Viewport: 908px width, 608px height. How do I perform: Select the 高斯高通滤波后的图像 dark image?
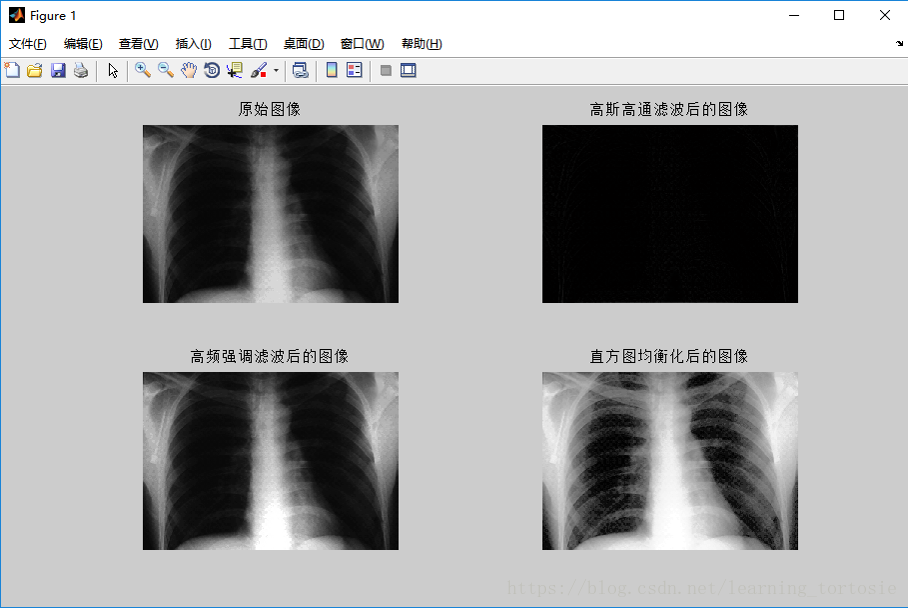(x=670, y=214)
